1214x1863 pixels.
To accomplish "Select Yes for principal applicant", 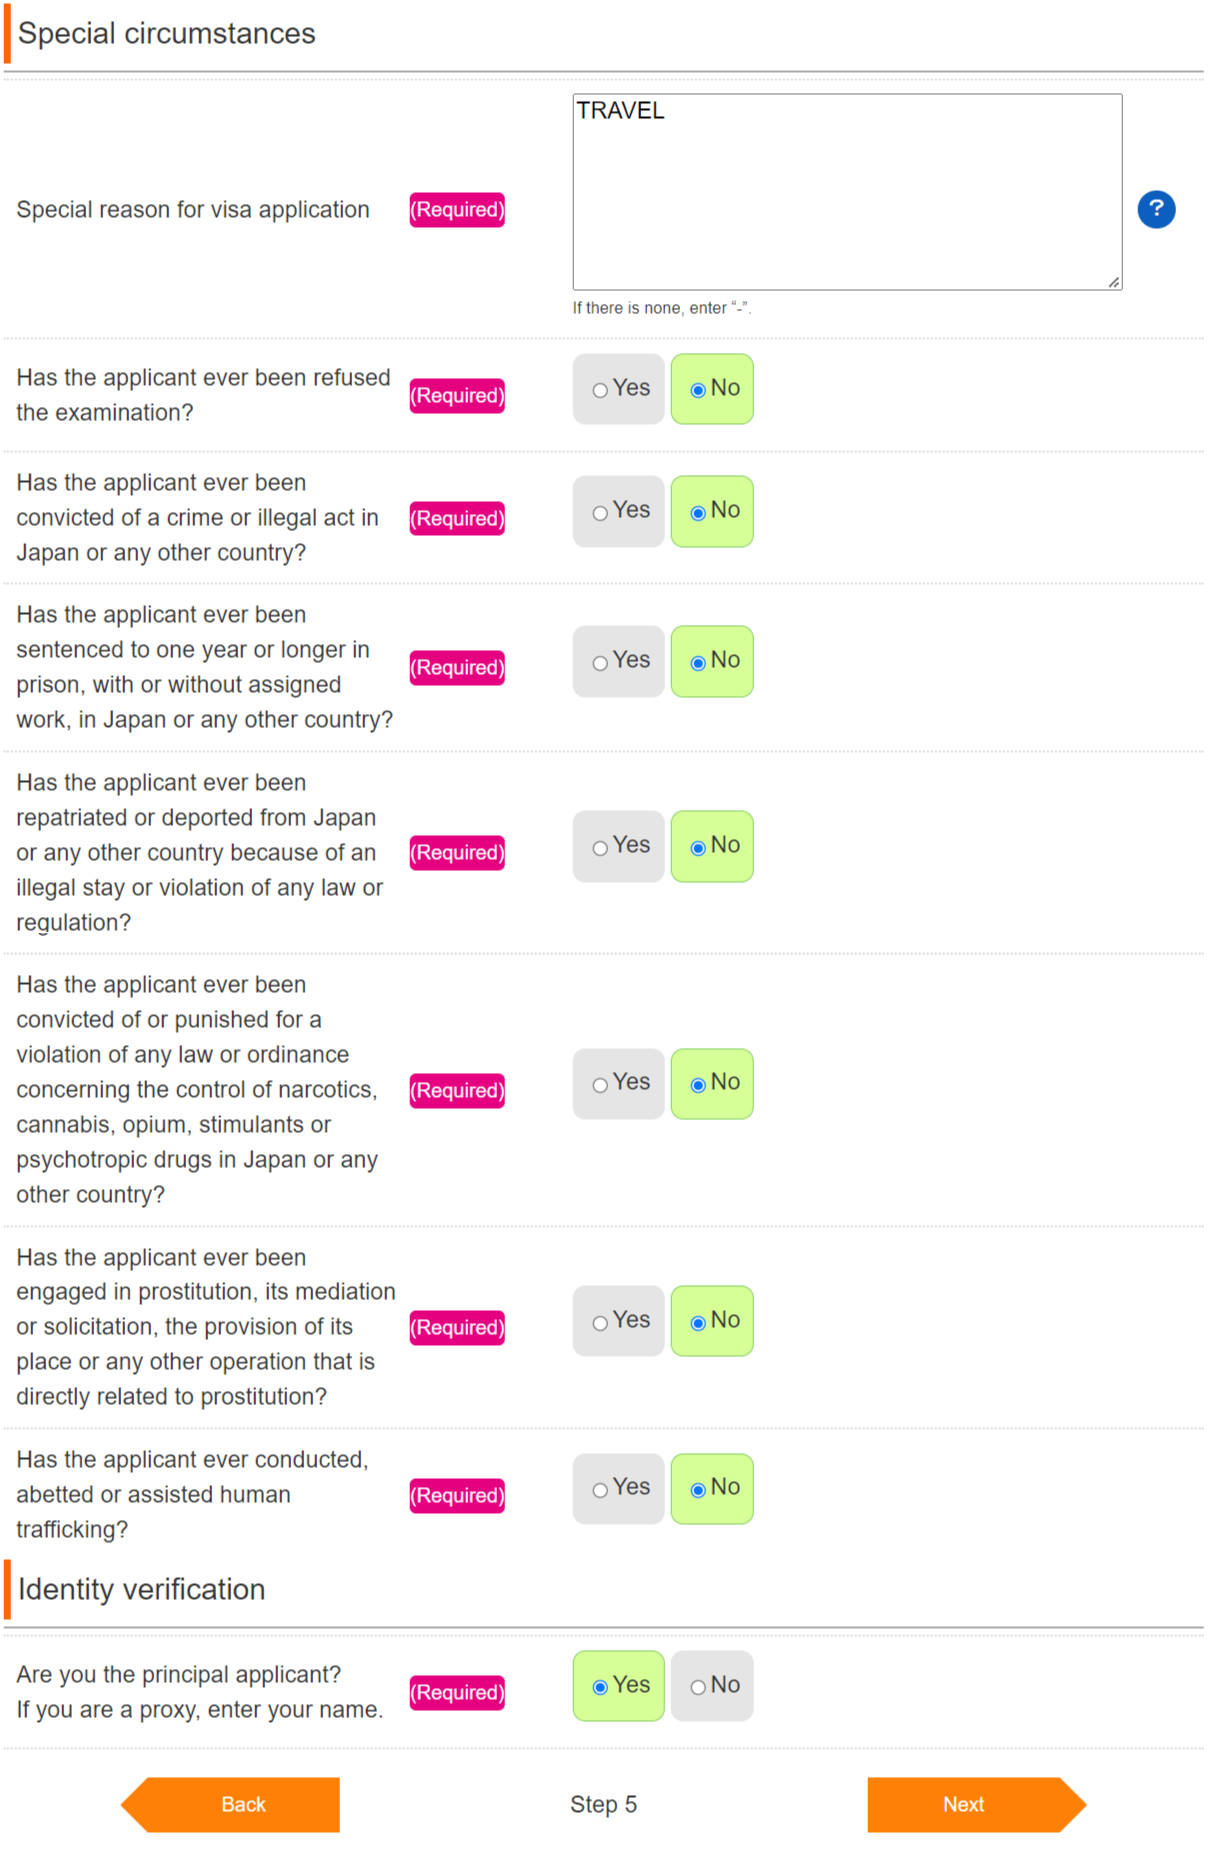I will point(618,1686).
